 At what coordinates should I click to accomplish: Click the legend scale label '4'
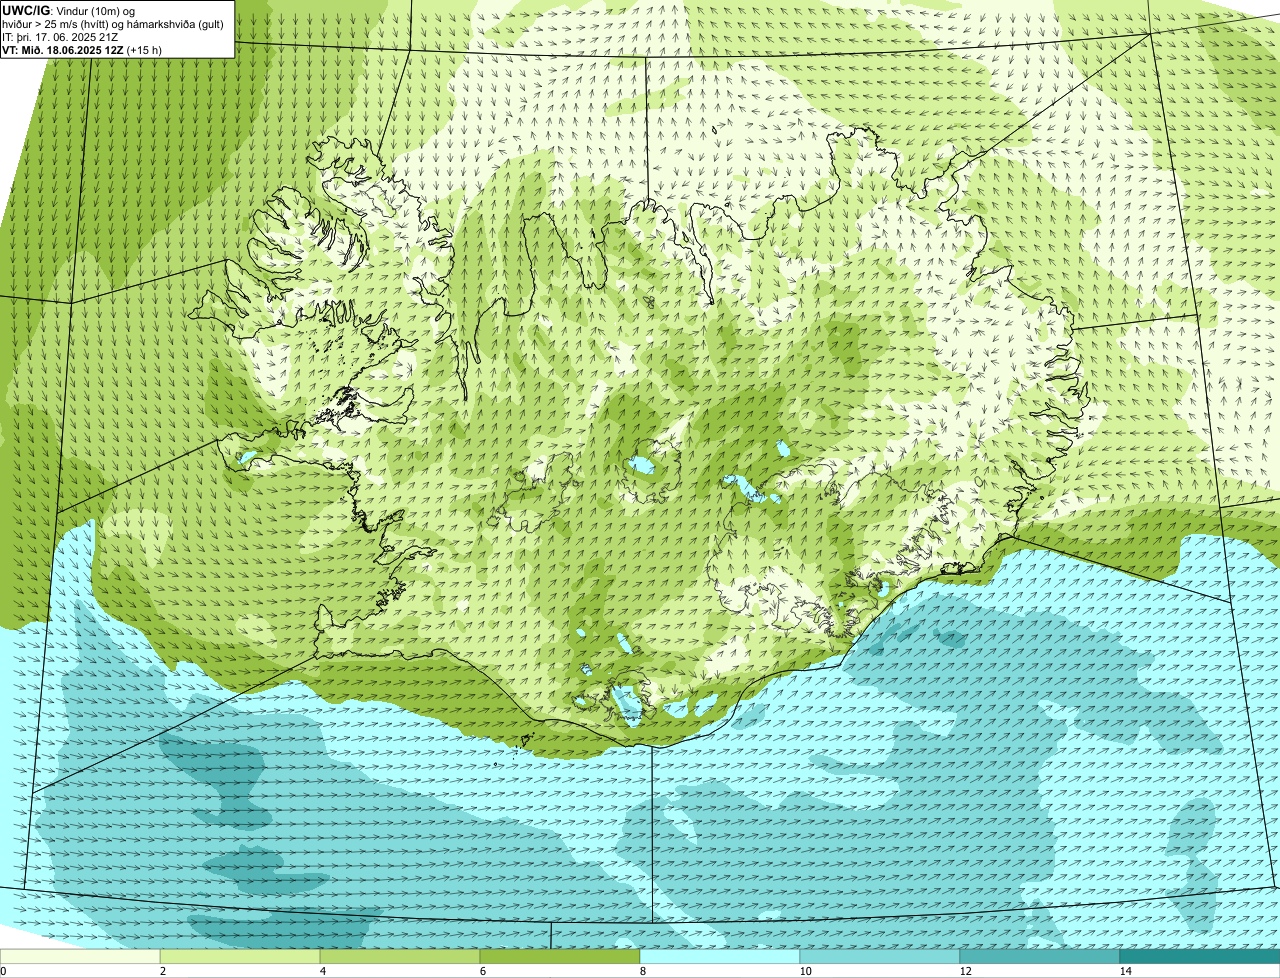coord(322,970)
